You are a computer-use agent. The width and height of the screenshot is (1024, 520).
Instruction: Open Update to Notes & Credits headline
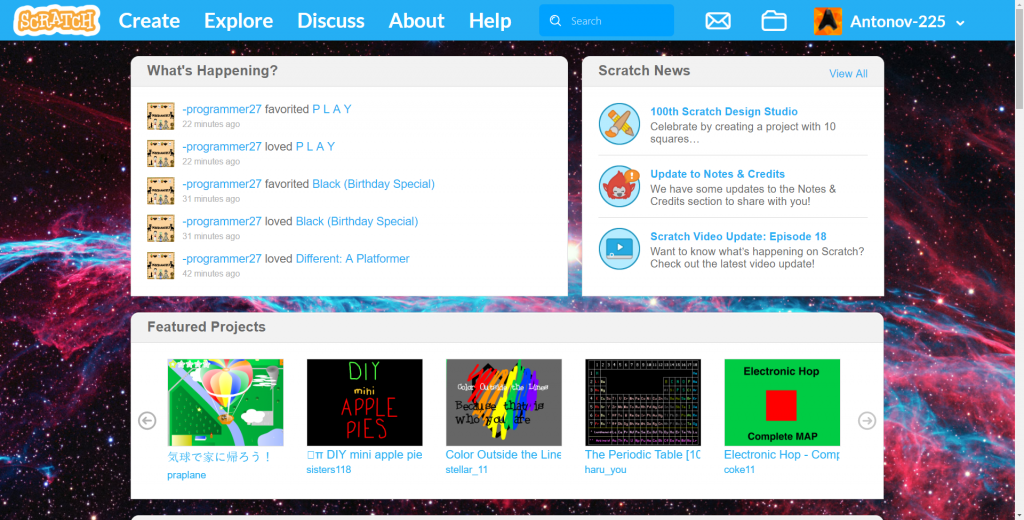717,174
